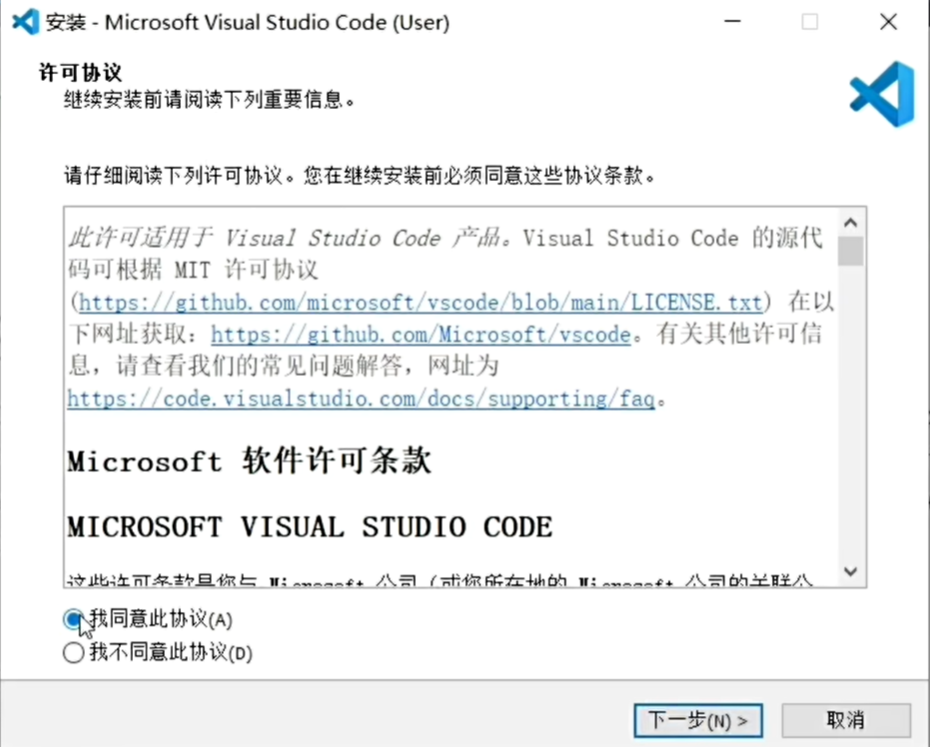Click the VS Code icon in title bar
This screenshot has height=747, width=930.
click(x=26, y=23)
